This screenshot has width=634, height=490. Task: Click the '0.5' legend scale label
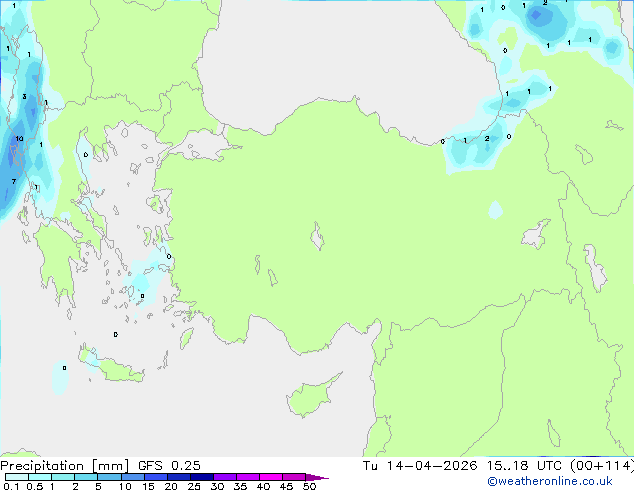[x=35, y=486]
